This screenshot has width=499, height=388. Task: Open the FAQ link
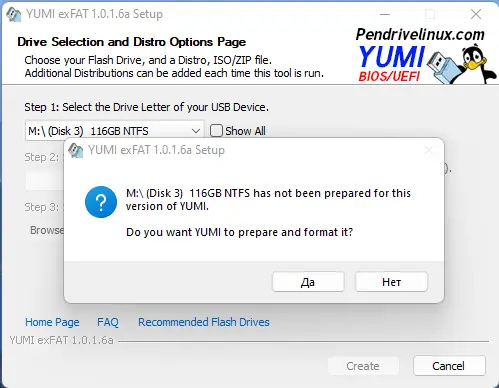(x=108, y=322)
